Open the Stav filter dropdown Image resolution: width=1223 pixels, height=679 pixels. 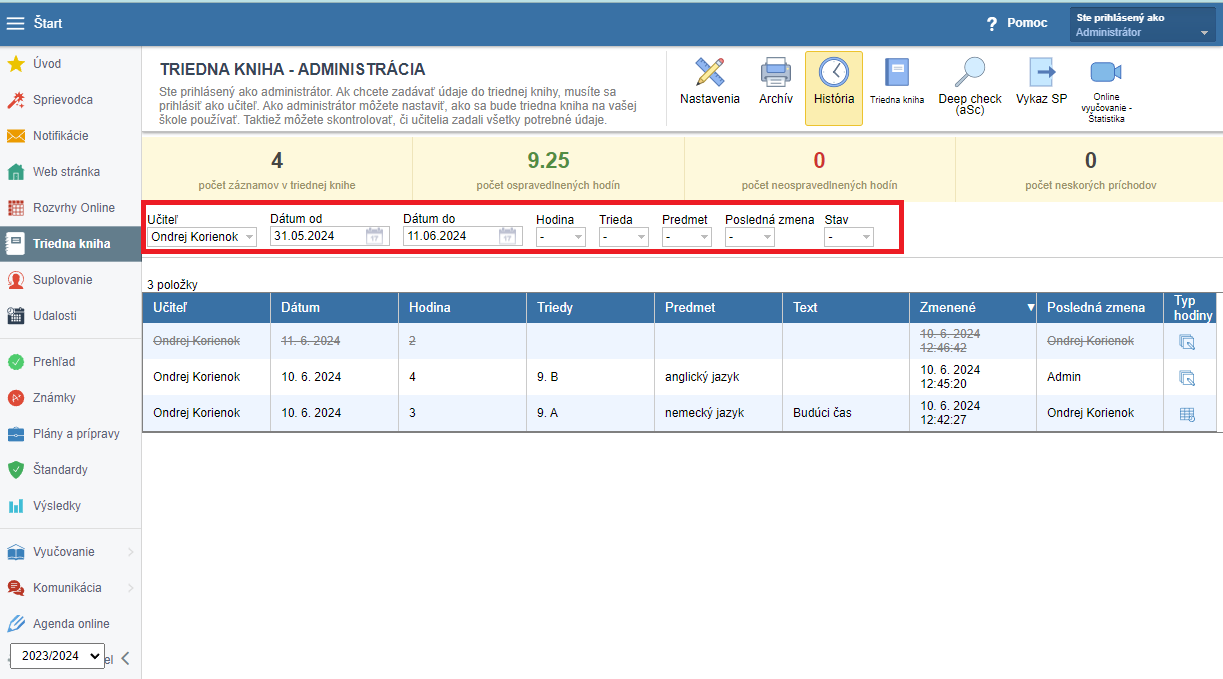click(849, 237)
